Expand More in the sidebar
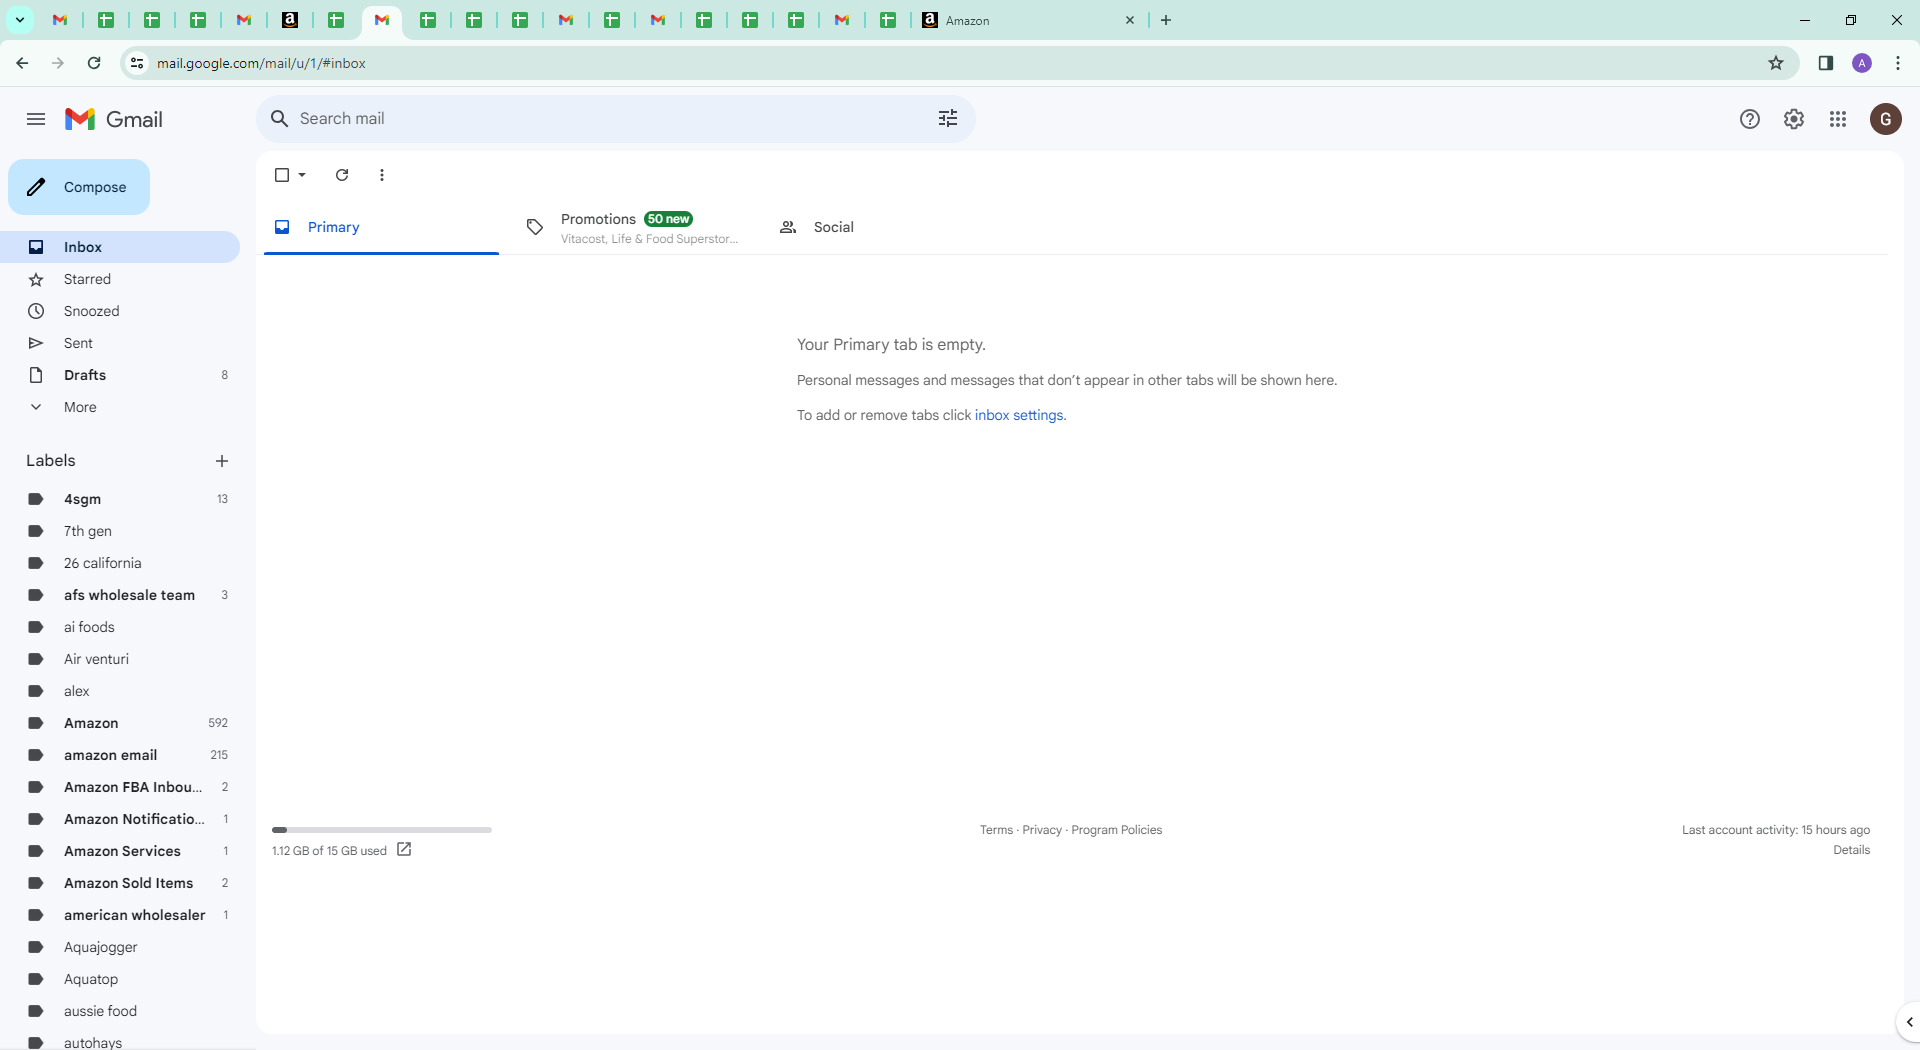 80,407
